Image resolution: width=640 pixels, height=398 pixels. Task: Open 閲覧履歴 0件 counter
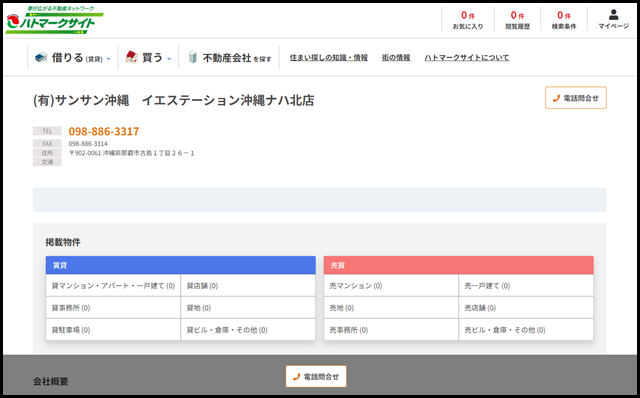[517, 20]
